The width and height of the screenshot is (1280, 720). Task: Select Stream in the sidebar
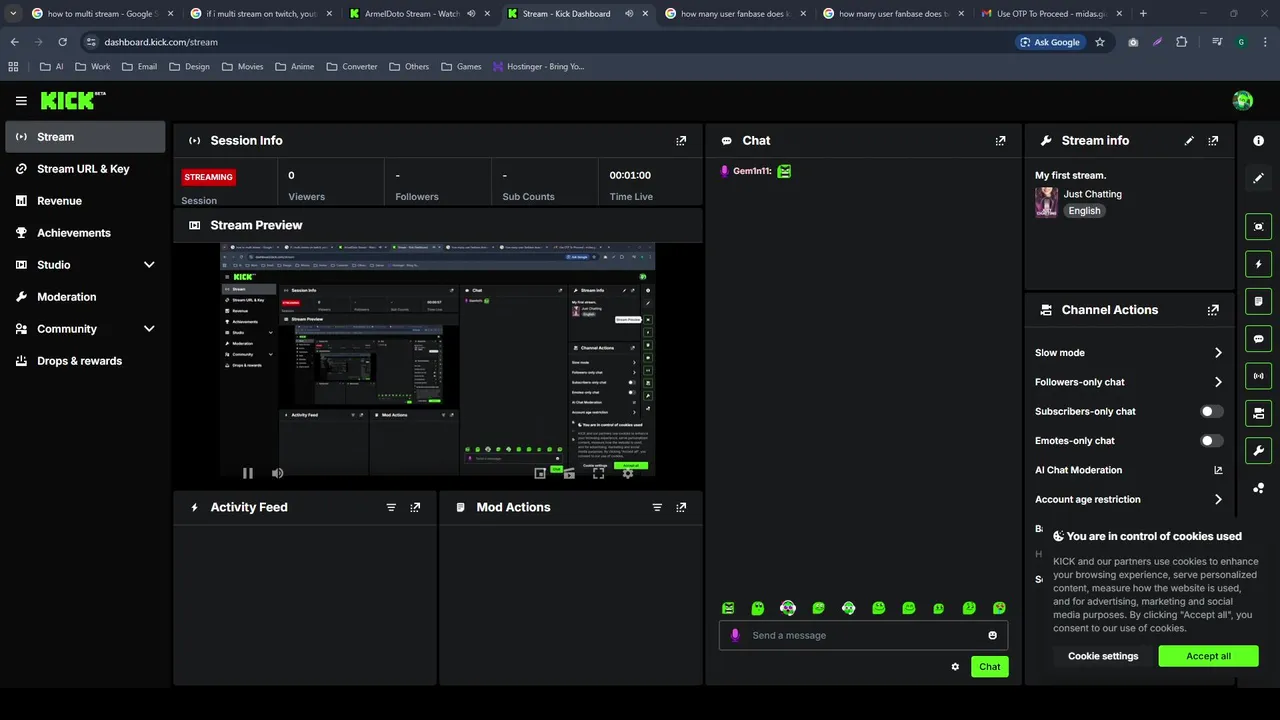click(85, 137)
